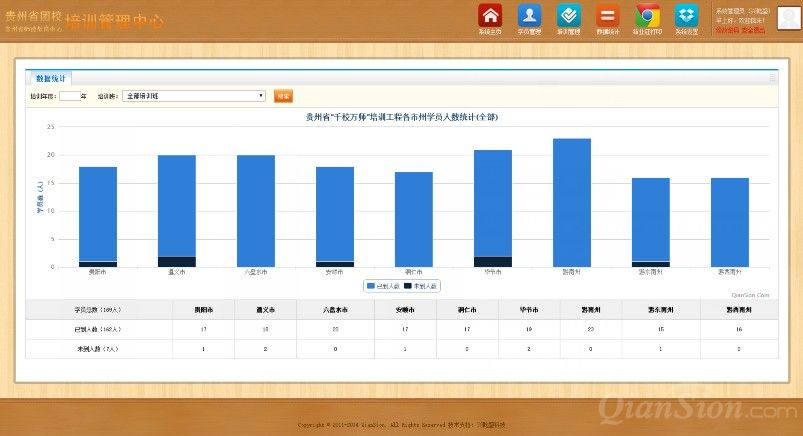
Task: Open the red home icon 系统主页
Action: pos(490,16)
